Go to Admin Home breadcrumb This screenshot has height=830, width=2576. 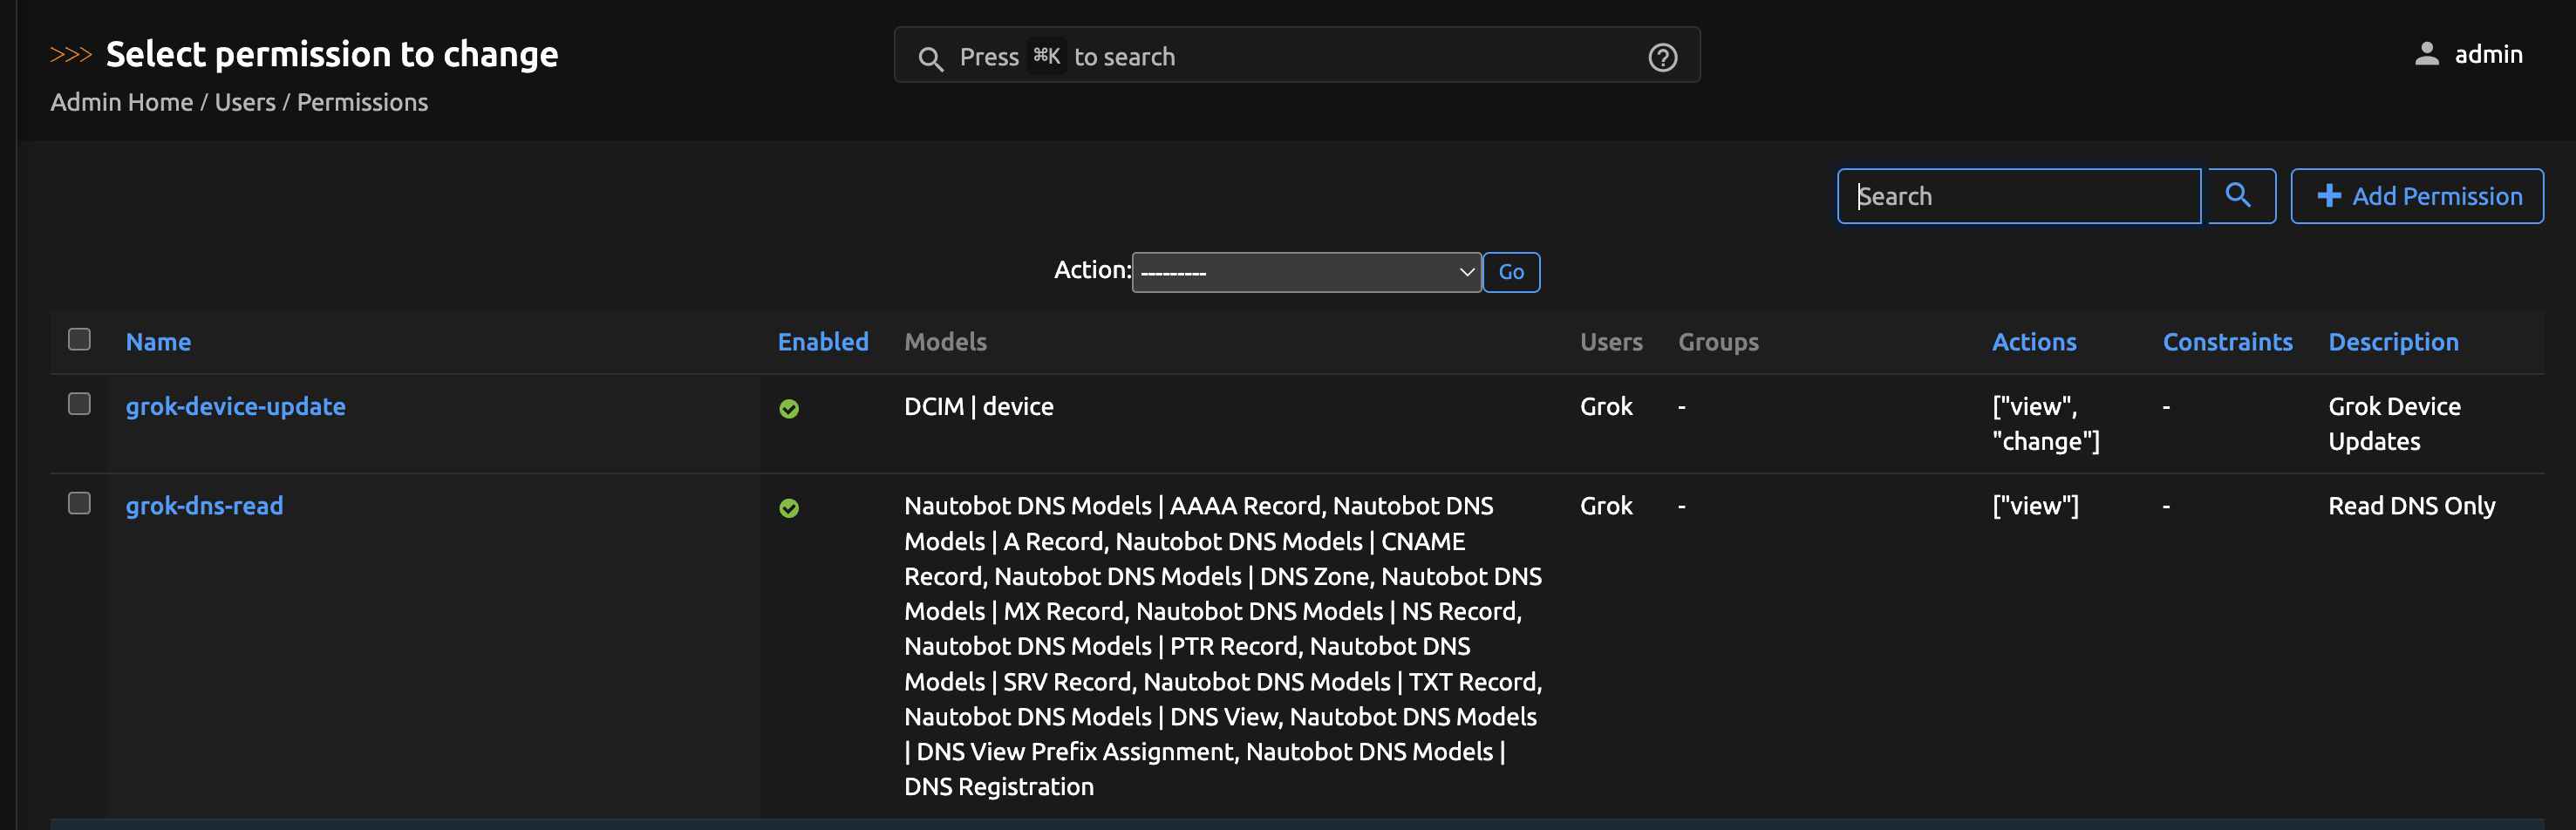[x=122, y=102]
